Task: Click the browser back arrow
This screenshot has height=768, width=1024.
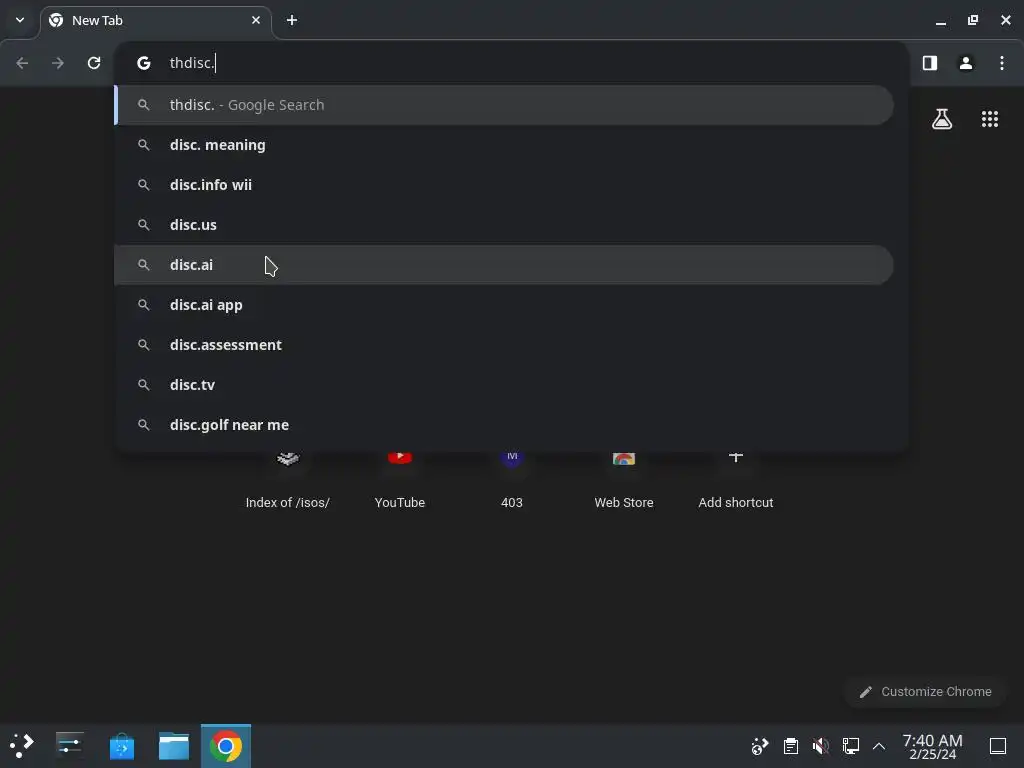Action: click(x=22, y=63)
